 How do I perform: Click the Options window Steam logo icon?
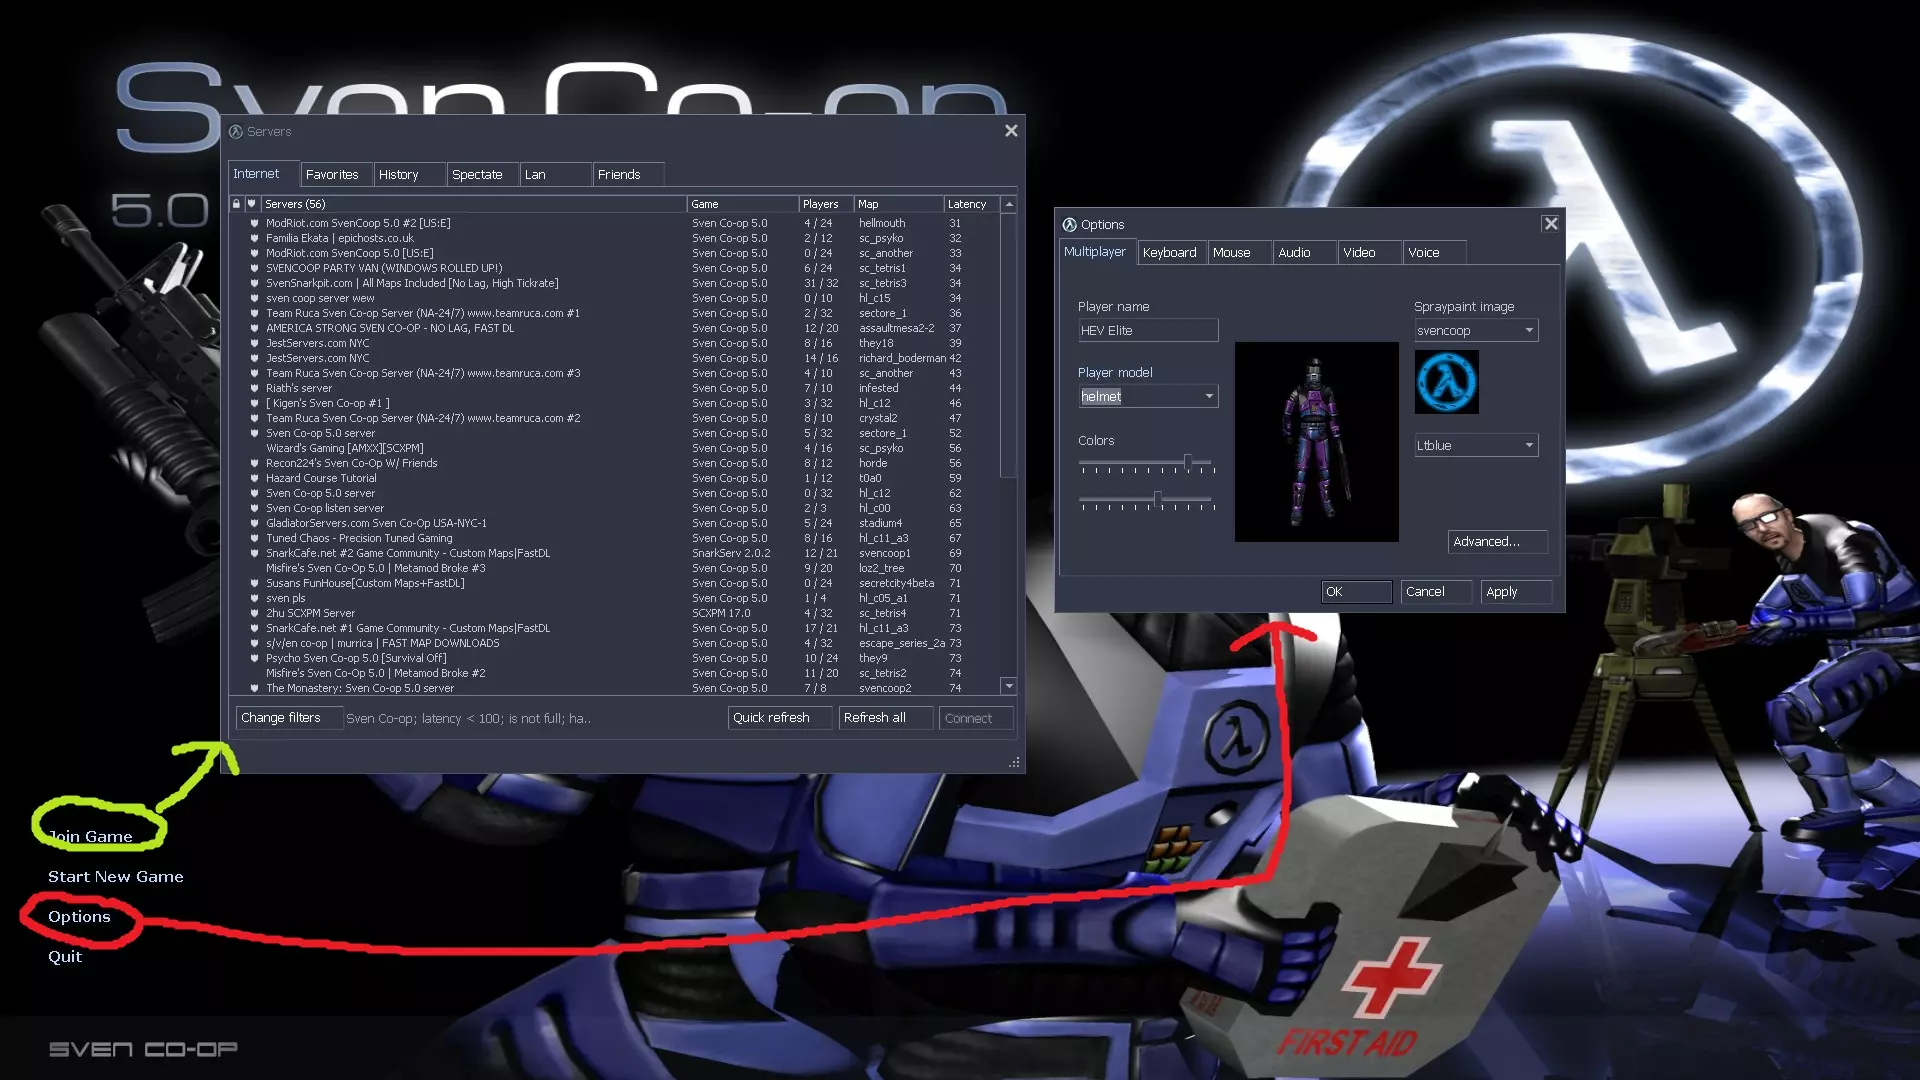1069,225
